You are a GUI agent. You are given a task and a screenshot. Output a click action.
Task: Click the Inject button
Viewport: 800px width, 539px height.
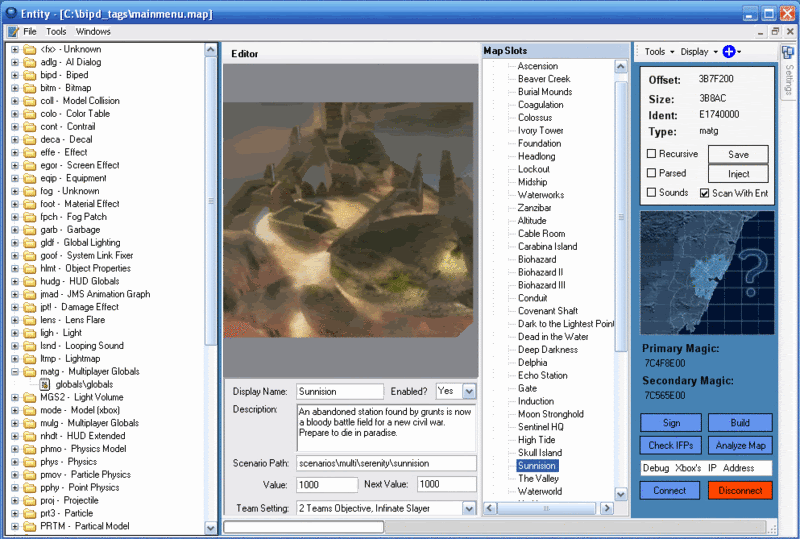(738, 174)
